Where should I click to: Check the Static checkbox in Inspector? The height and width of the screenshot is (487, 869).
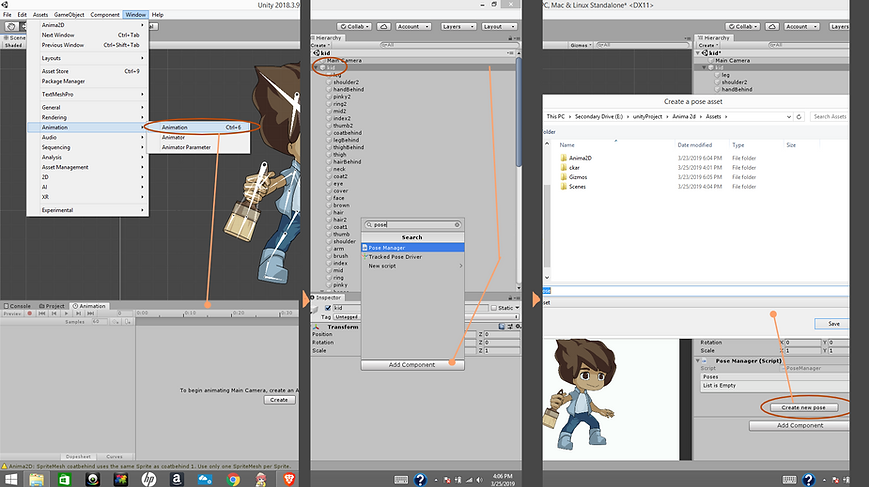click(x=494, y=307)
